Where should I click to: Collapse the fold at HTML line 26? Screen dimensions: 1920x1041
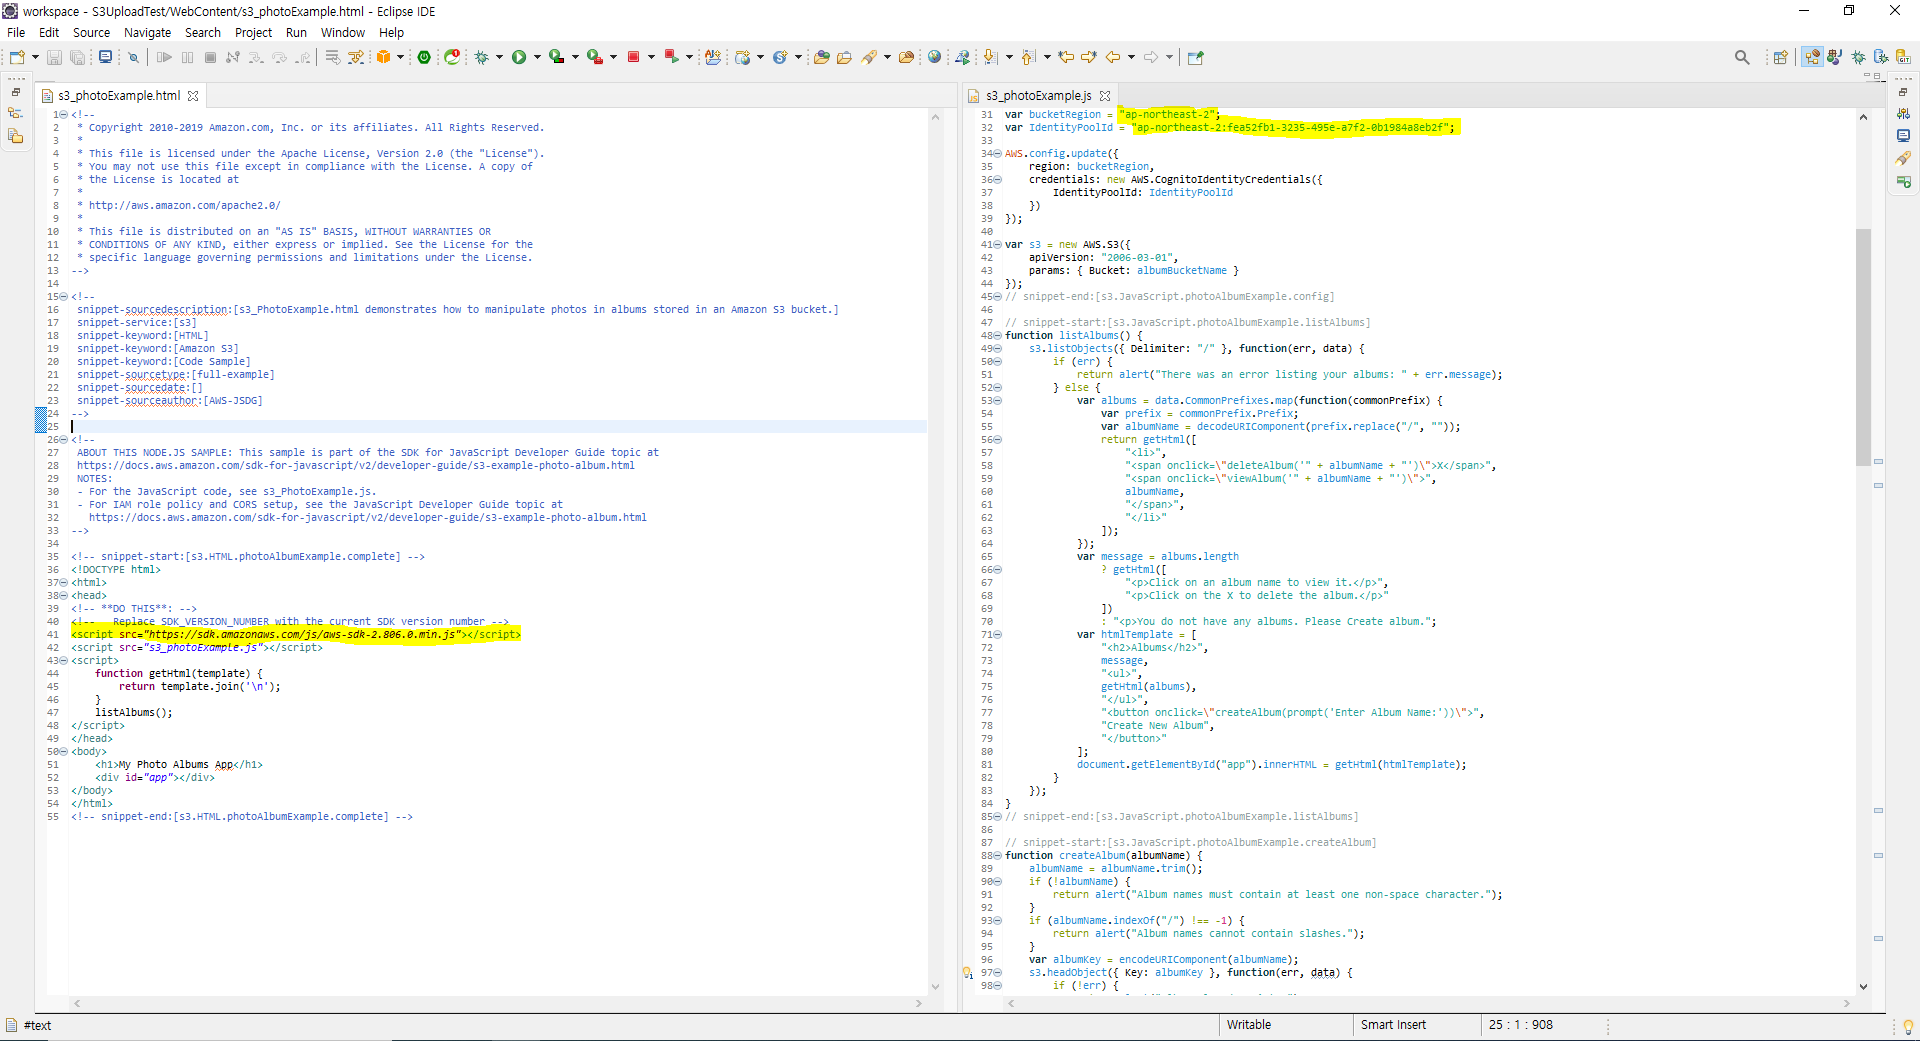pos(64,439)
